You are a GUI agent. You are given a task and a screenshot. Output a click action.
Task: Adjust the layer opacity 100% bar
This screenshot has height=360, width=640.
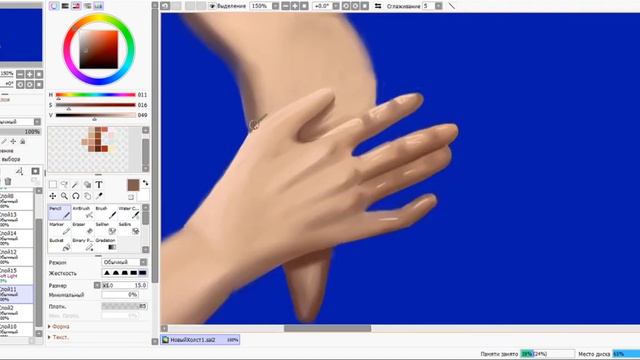click(20, 132)
